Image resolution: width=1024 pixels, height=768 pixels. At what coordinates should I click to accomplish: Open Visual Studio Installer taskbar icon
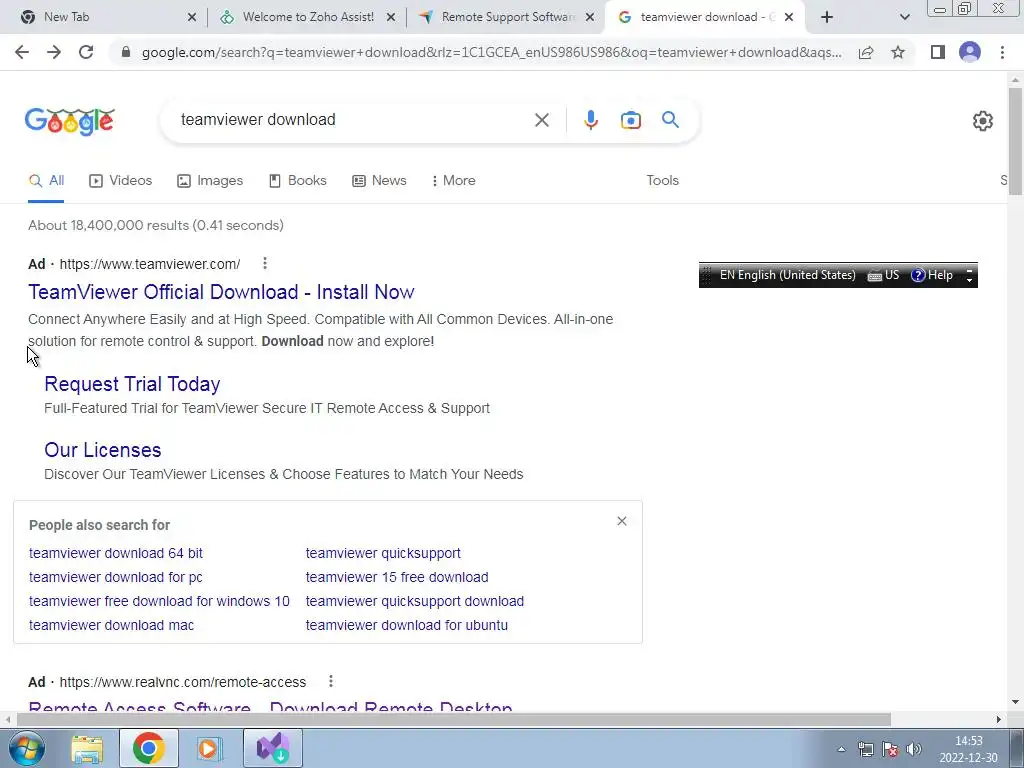coord(272,748)
